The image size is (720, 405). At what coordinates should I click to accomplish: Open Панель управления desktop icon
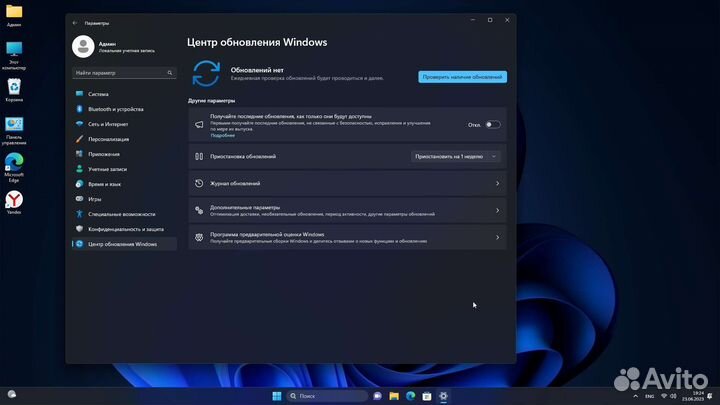(x=14, y=131)
